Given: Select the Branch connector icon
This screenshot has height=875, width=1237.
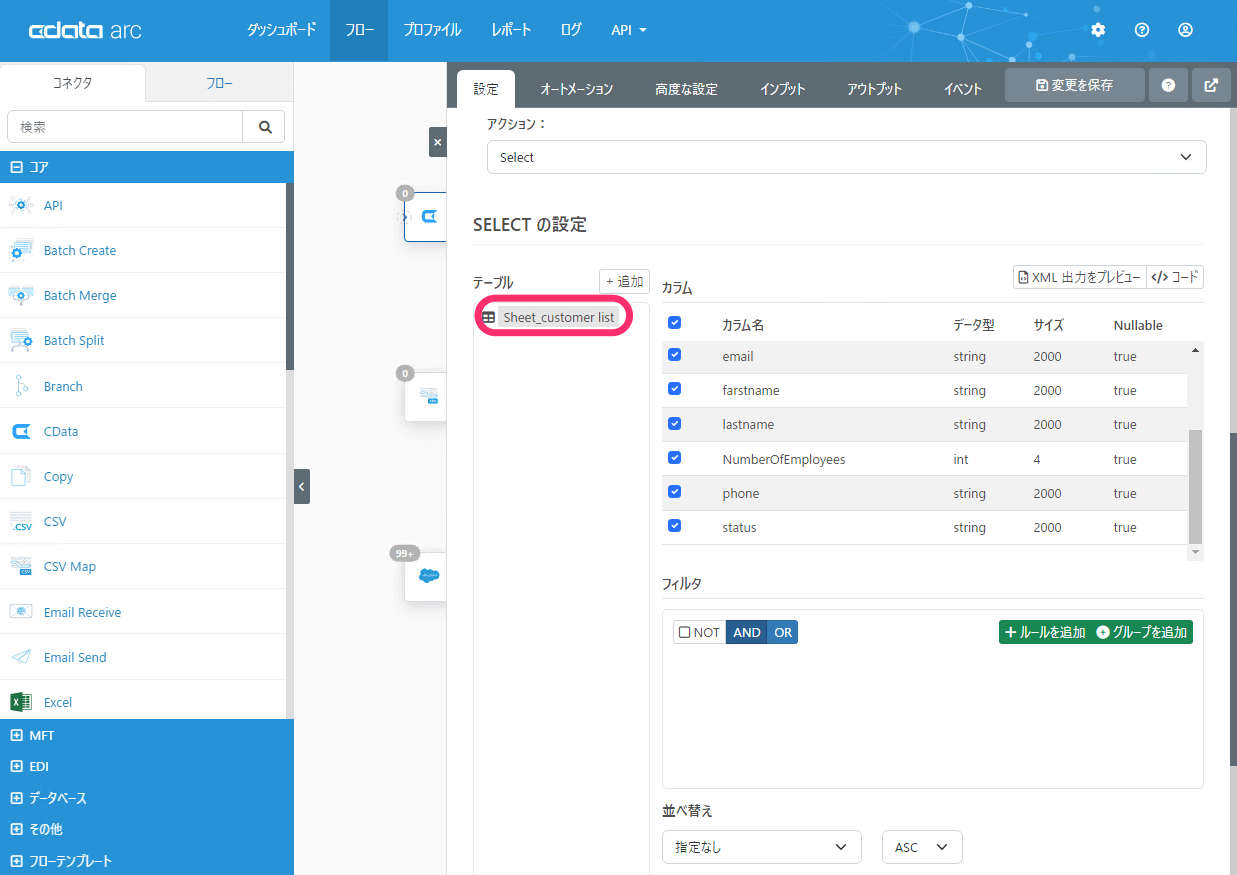Looking at the screenshot, I should point(21,386).
